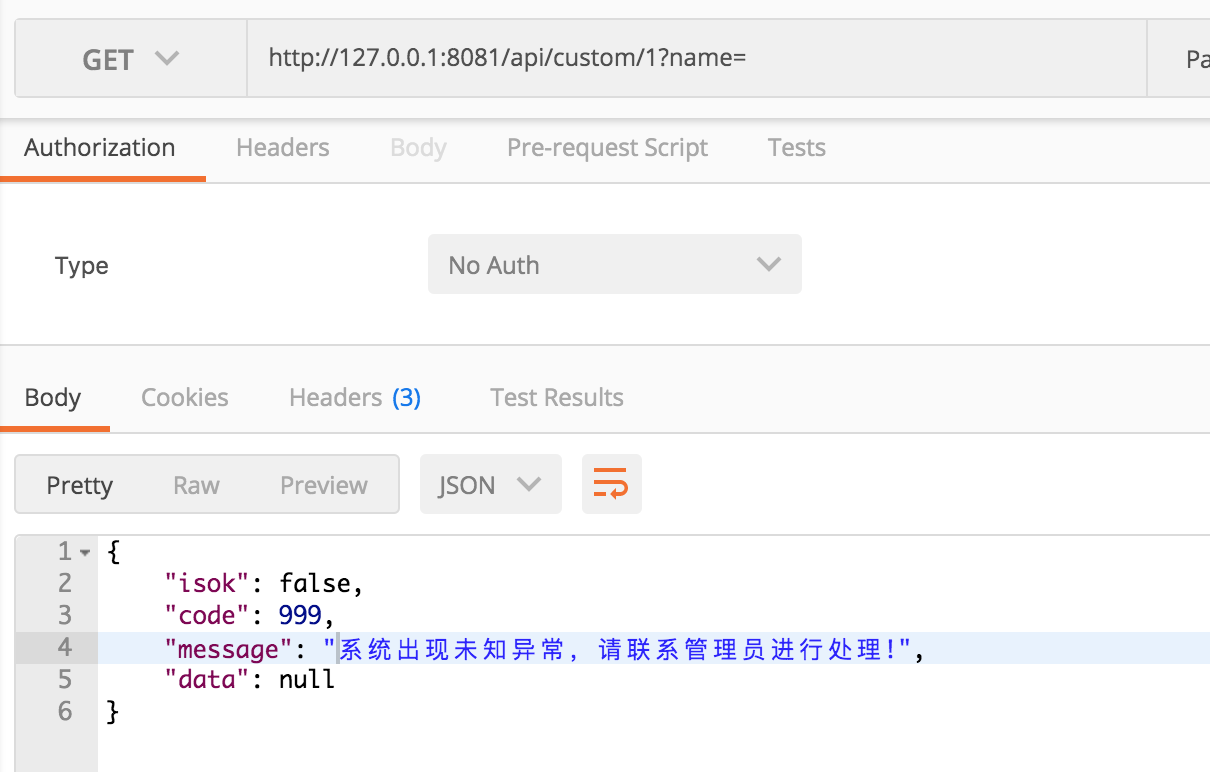Click the disabled request Body tab
The image size is (1210, 772).
[418, 148]
